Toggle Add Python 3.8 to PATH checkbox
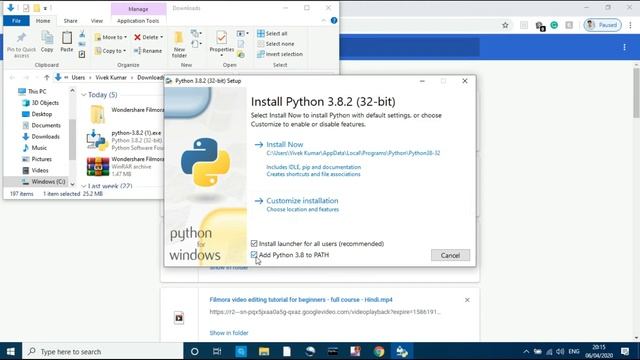The width and height of the screenshot is (640, 360). click(254, 255)
